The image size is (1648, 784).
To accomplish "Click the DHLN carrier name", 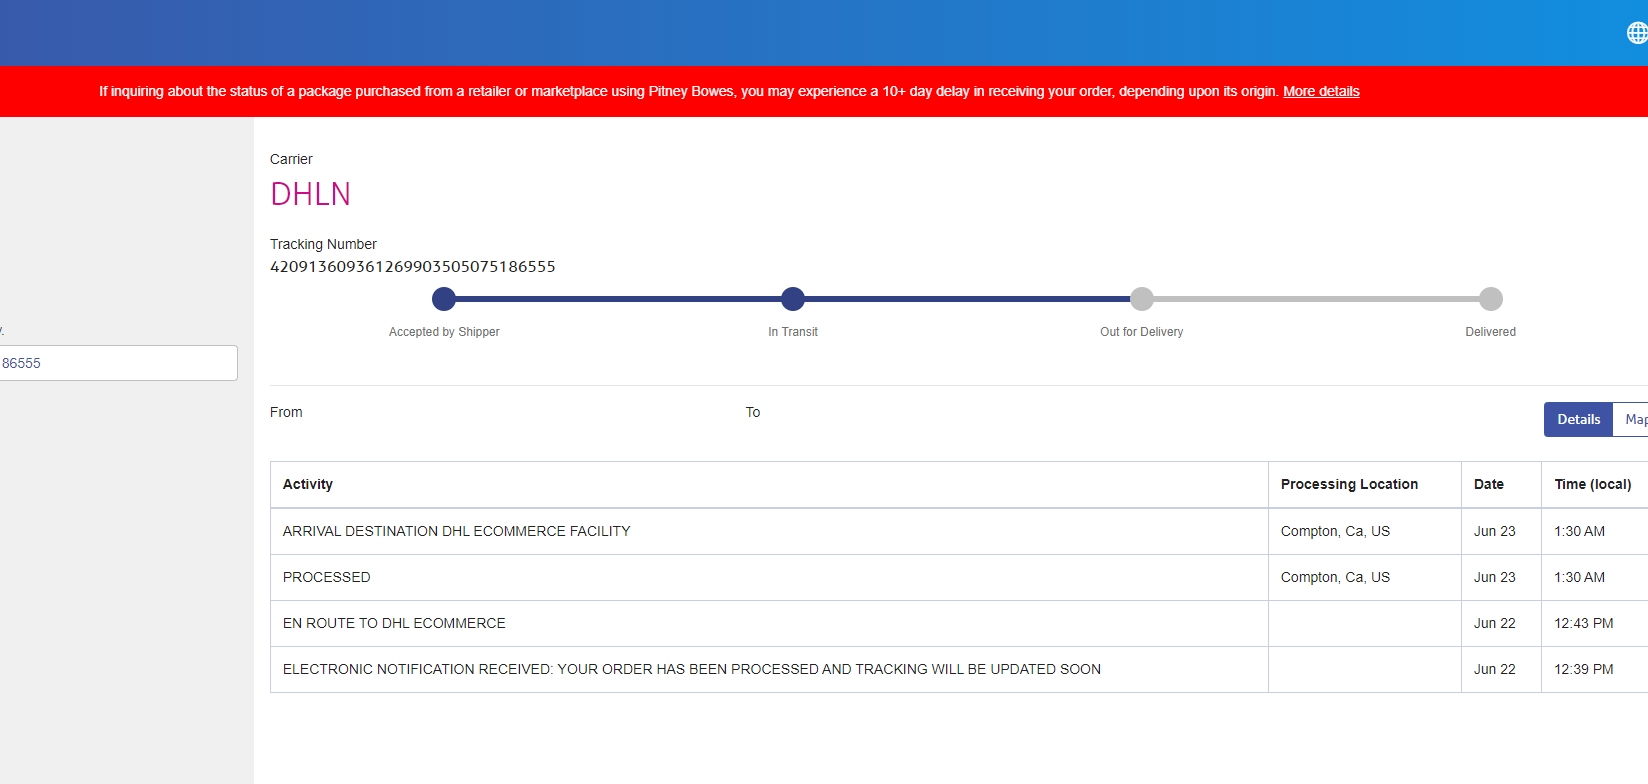I will click(x=310, y=194).
